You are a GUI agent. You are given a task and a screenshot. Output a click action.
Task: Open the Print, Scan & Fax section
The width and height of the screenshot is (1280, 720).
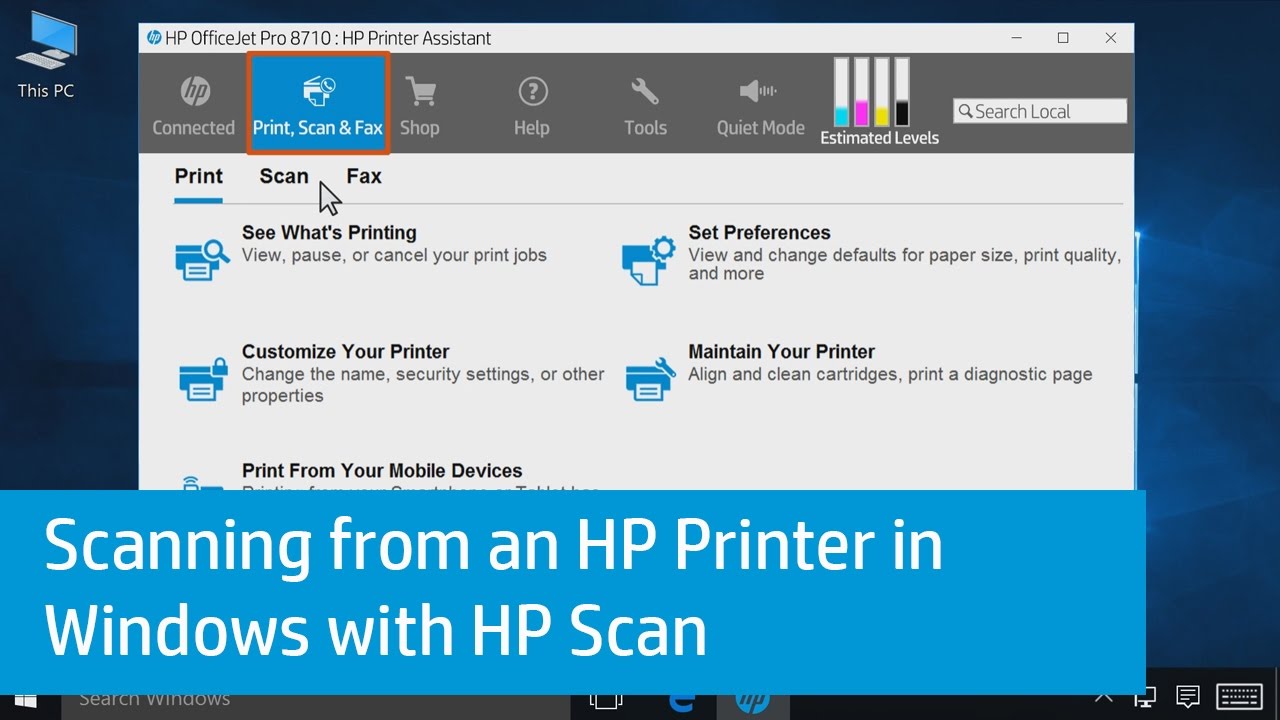tap(318, 104)
